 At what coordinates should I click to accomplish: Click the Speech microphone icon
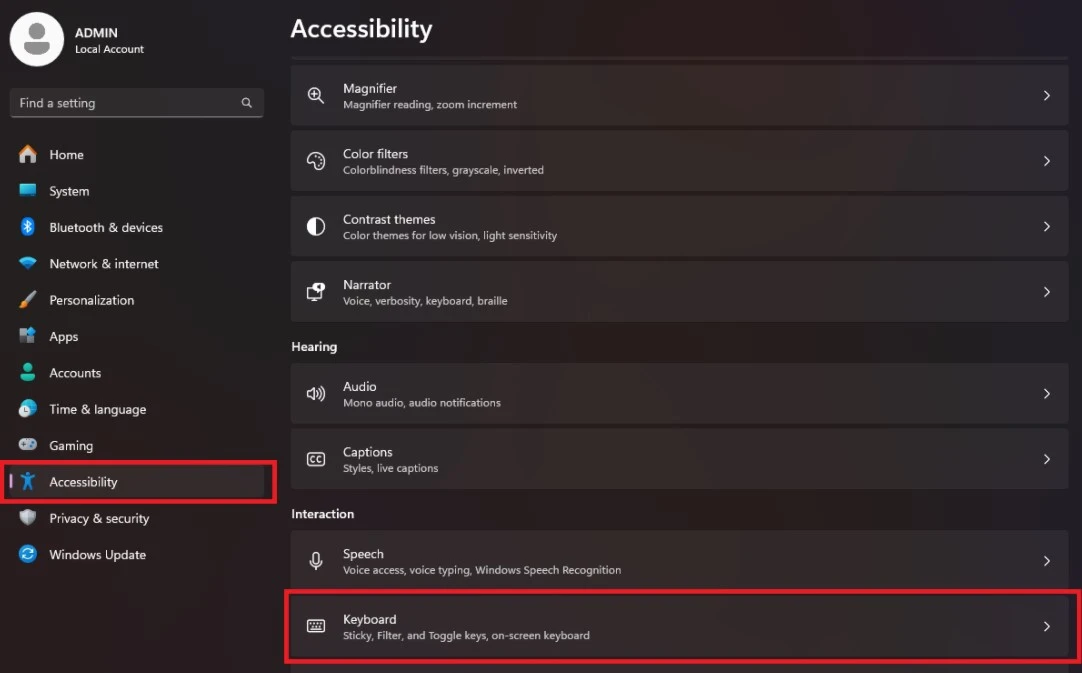pos(316,561)
